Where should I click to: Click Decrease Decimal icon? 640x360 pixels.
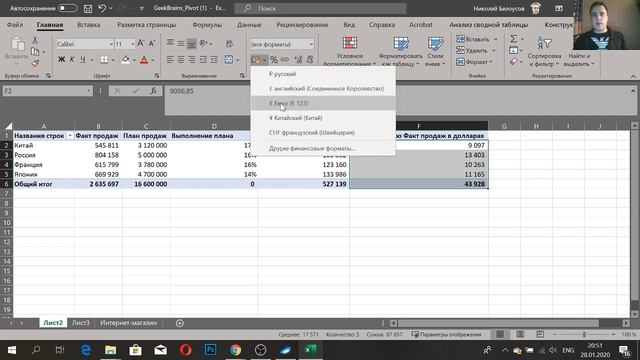point(309,60)
